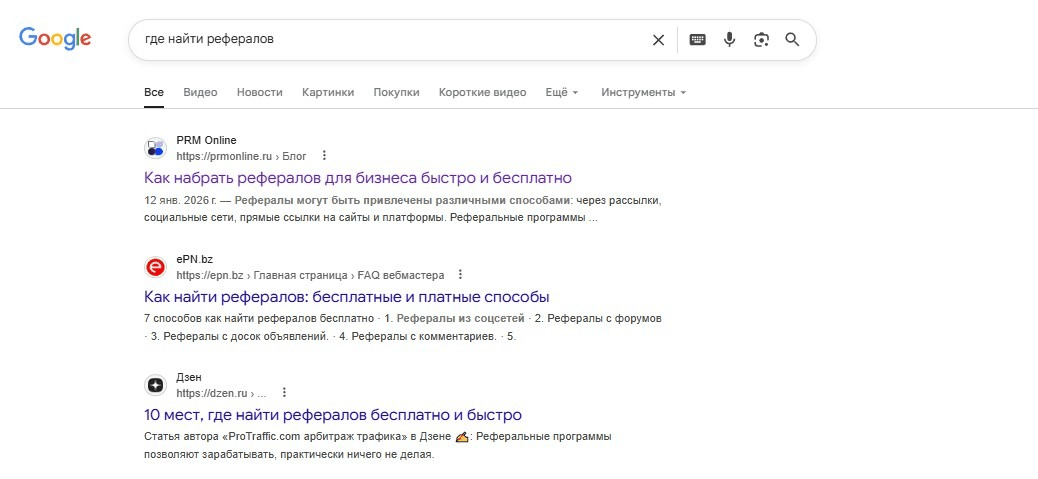Screen dimensions: 1038x479
Task: Open the on-screen keyboard input tool
Action: (697, 40)
